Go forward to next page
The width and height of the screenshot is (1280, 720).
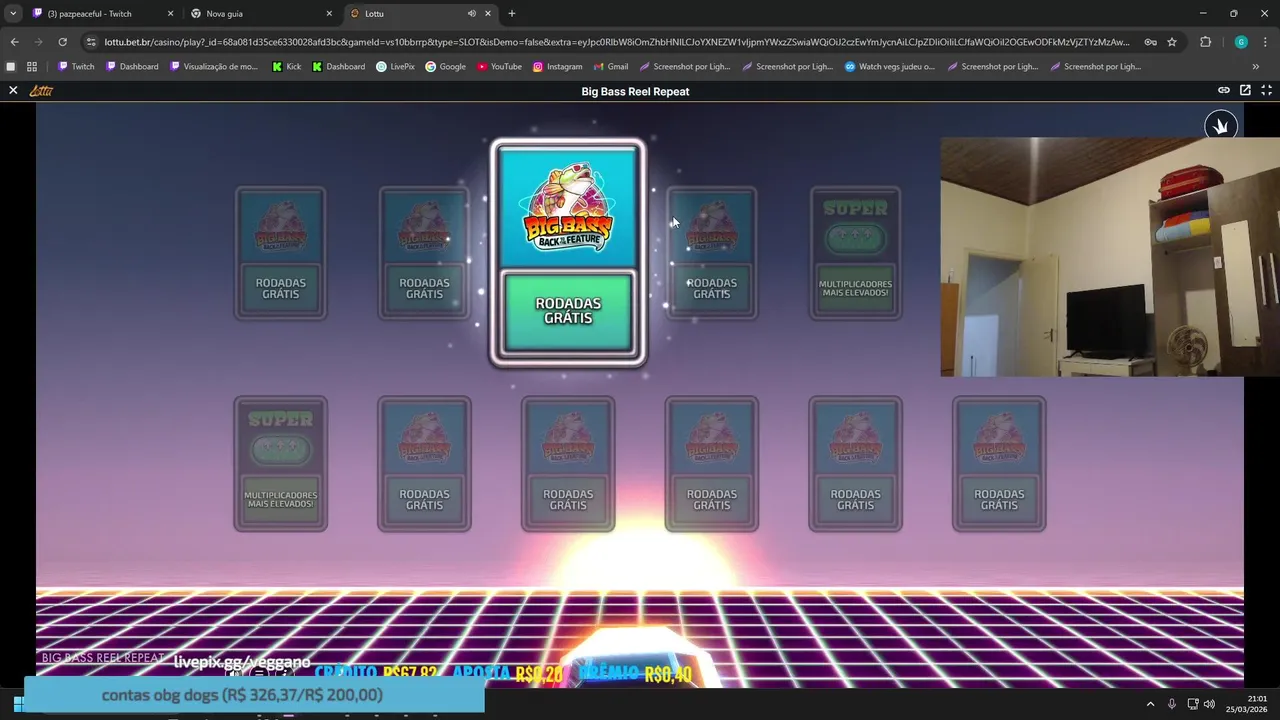click(38, 42)
